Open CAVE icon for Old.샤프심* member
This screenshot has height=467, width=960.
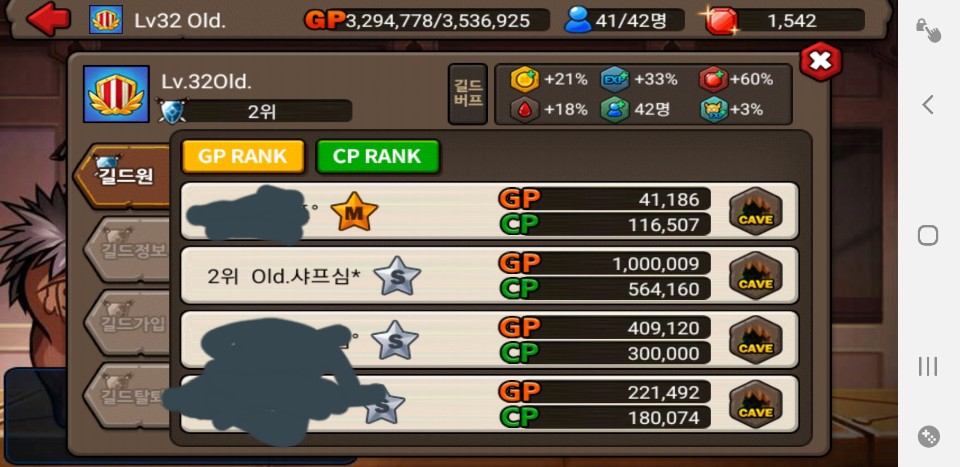[756, 276]
